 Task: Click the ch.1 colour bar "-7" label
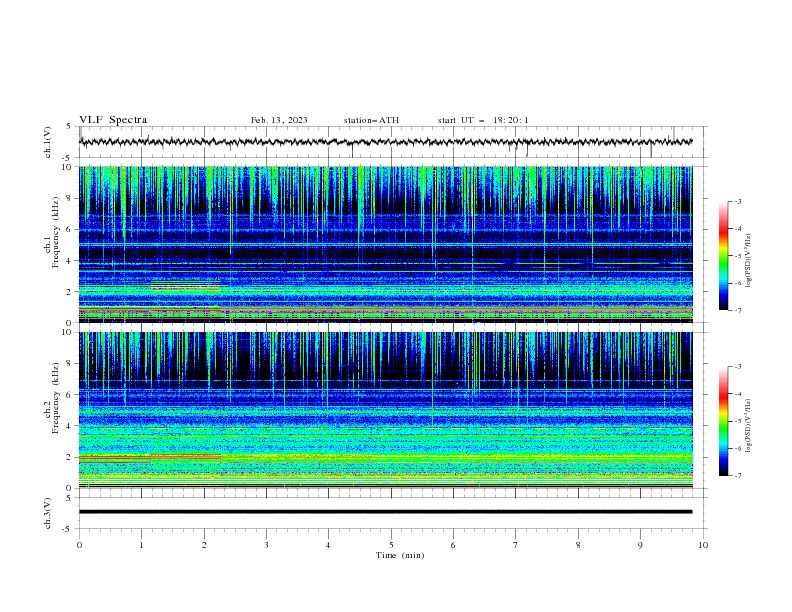737,310
